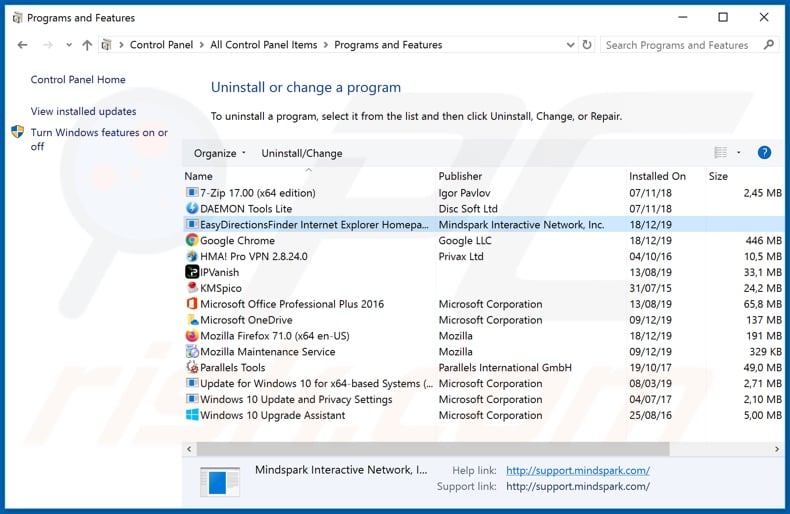Click the shield icon beside Windows features
This screenshot has width=790, height=514.
point(18,132)
